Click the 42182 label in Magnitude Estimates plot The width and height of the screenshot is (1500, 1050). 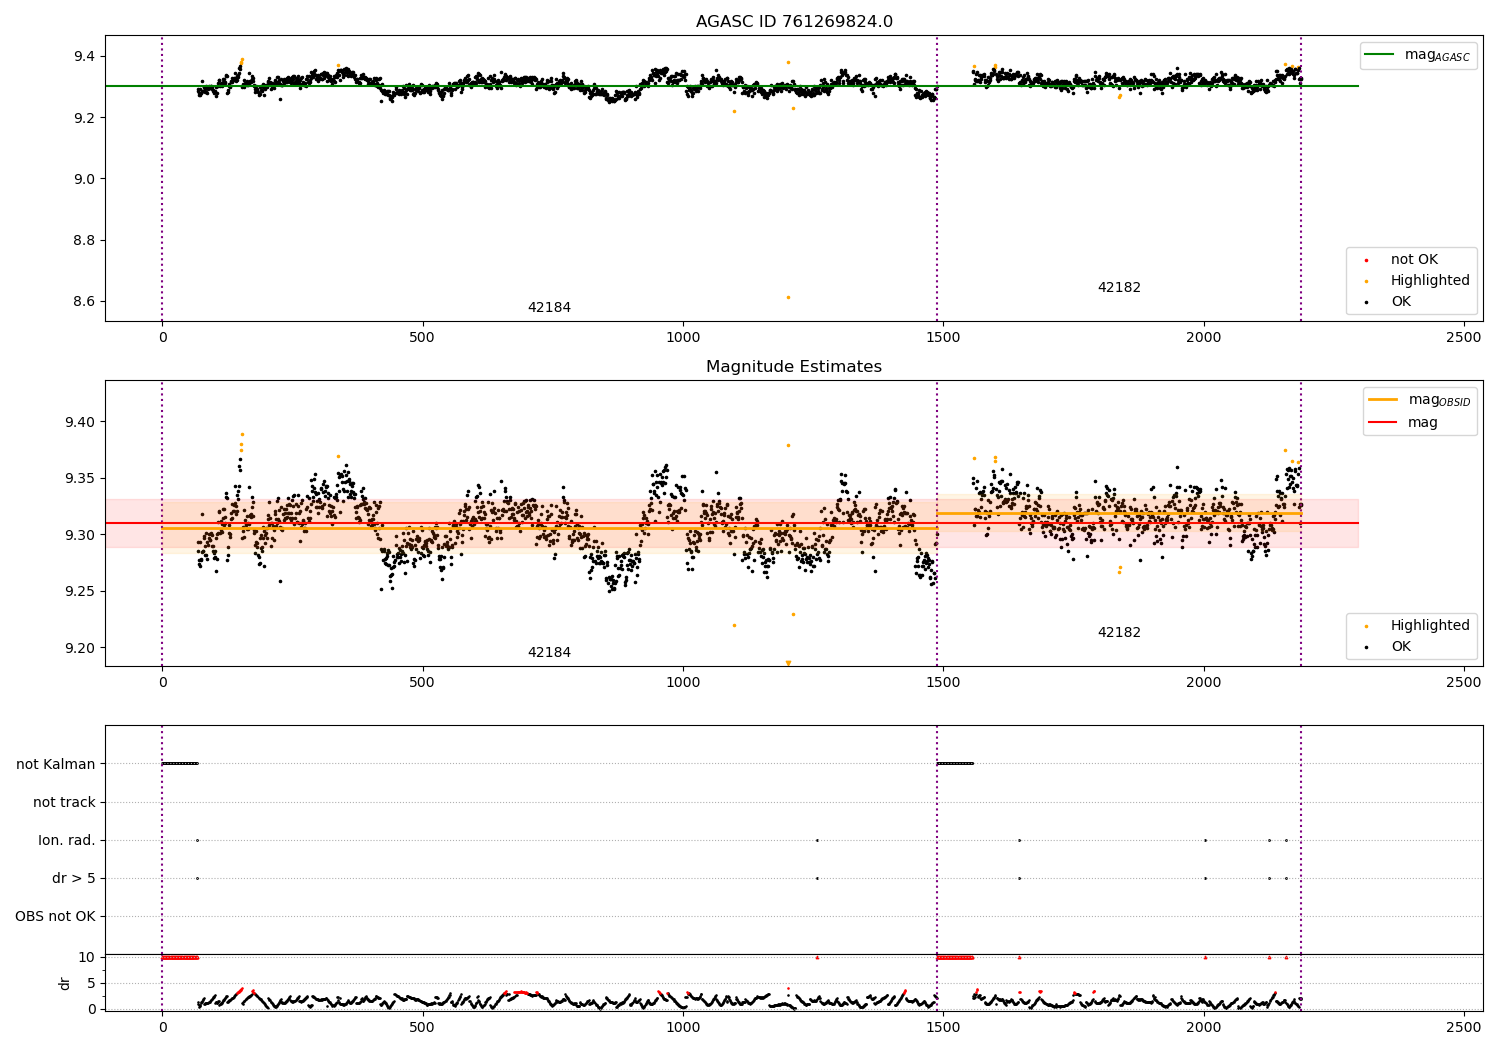[1119, 633]
